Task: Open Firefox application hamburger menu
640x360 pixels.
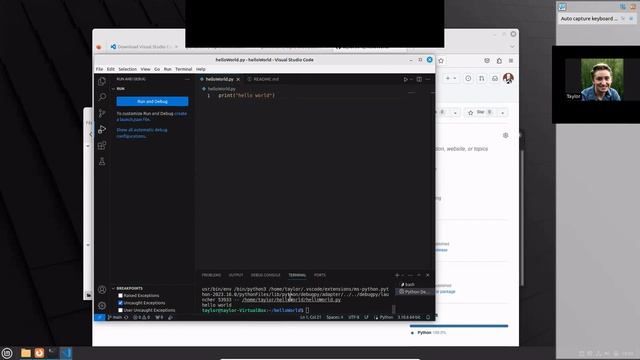Action: [x=511, y=61]
